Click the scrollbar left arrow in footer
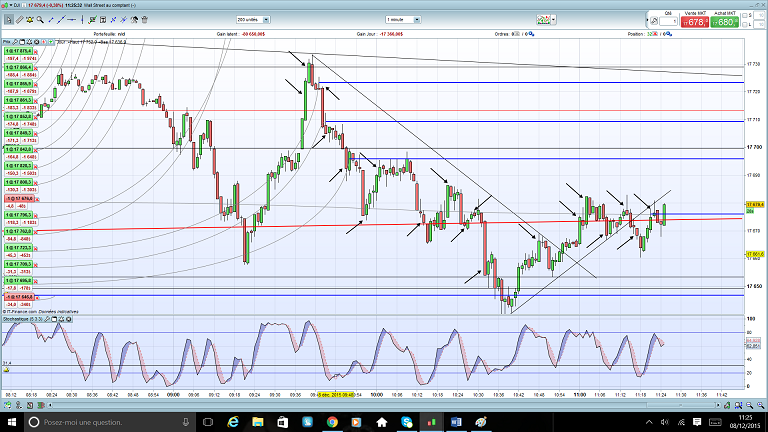The image size is (768, 432). tap(49, 405)
